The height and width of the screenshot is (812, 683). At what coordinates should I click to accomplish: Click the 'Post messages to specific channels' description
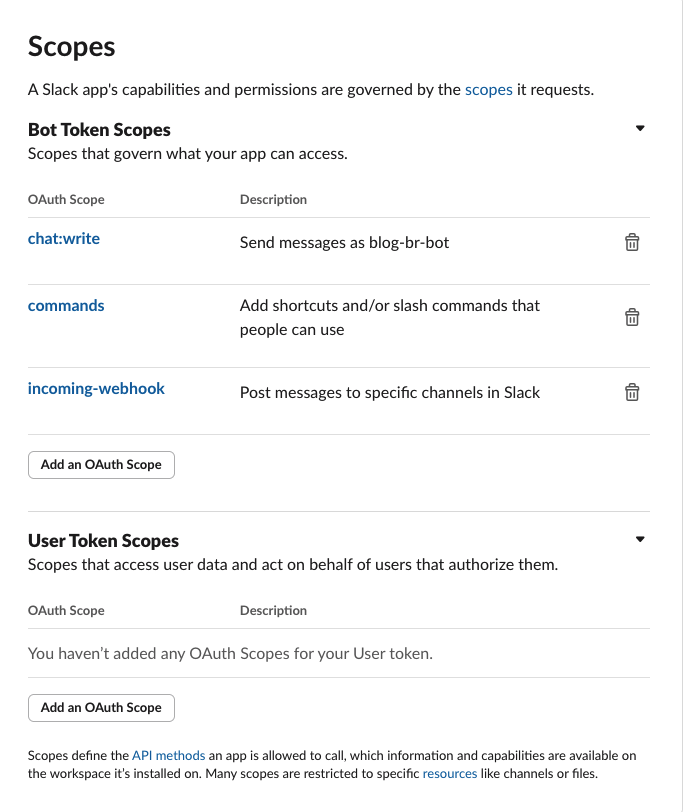(x=390, y=392)
